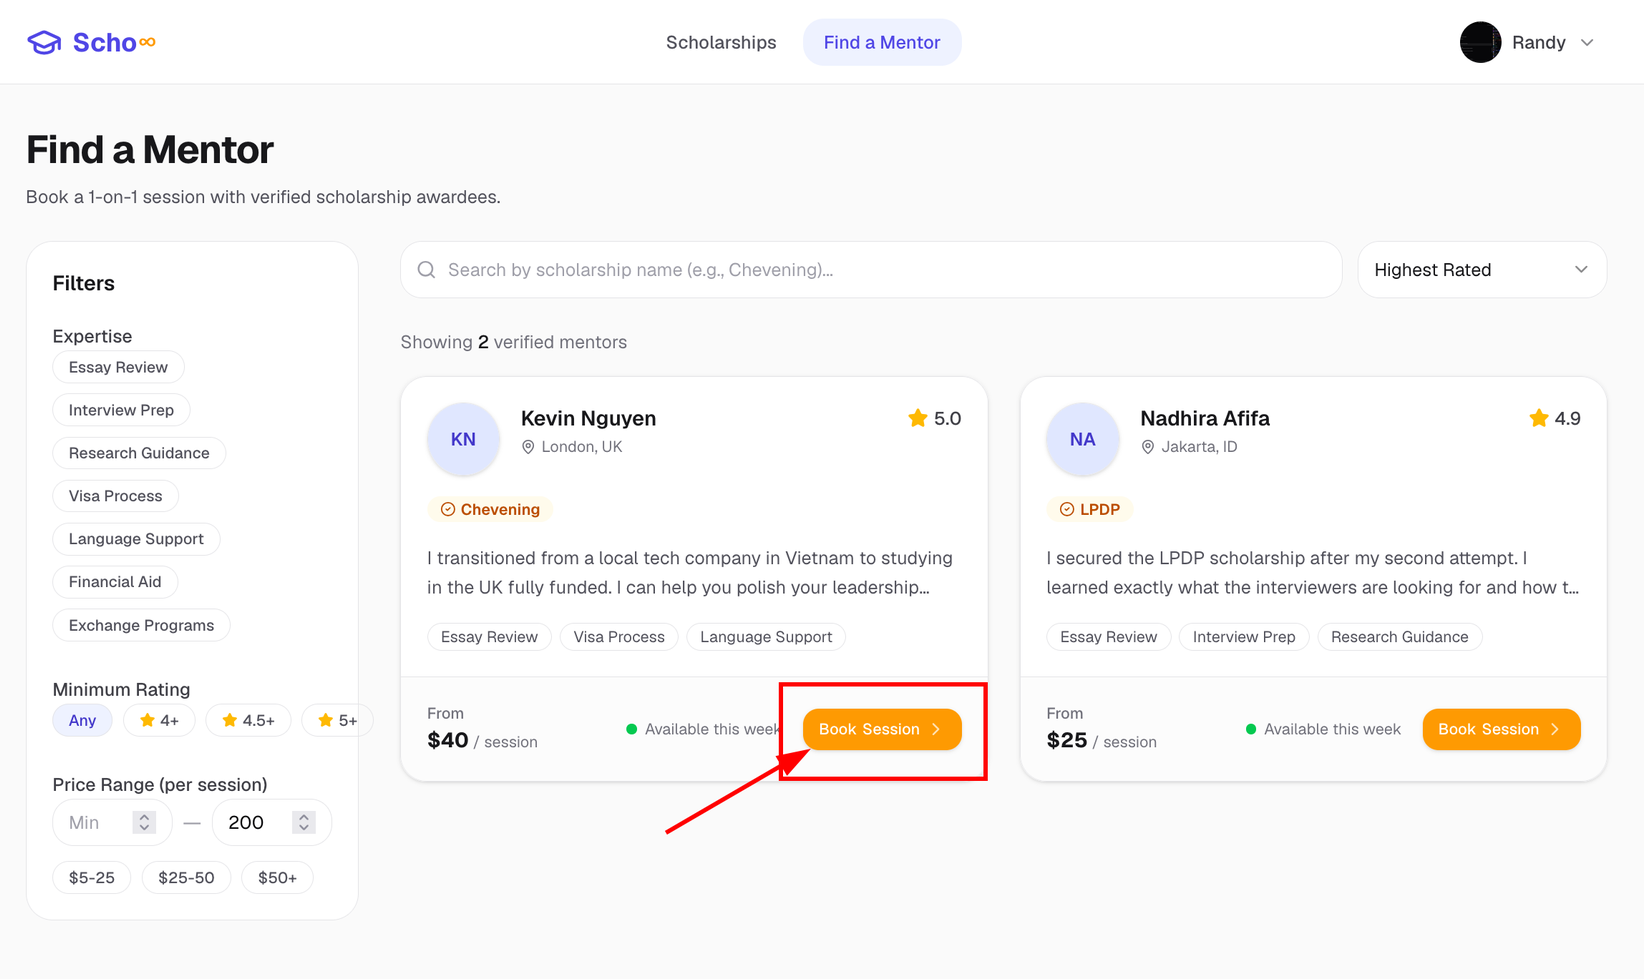Click Nadhira's Research Guidance tag
Viewport: 1644px width, 979px height.
1399,637
